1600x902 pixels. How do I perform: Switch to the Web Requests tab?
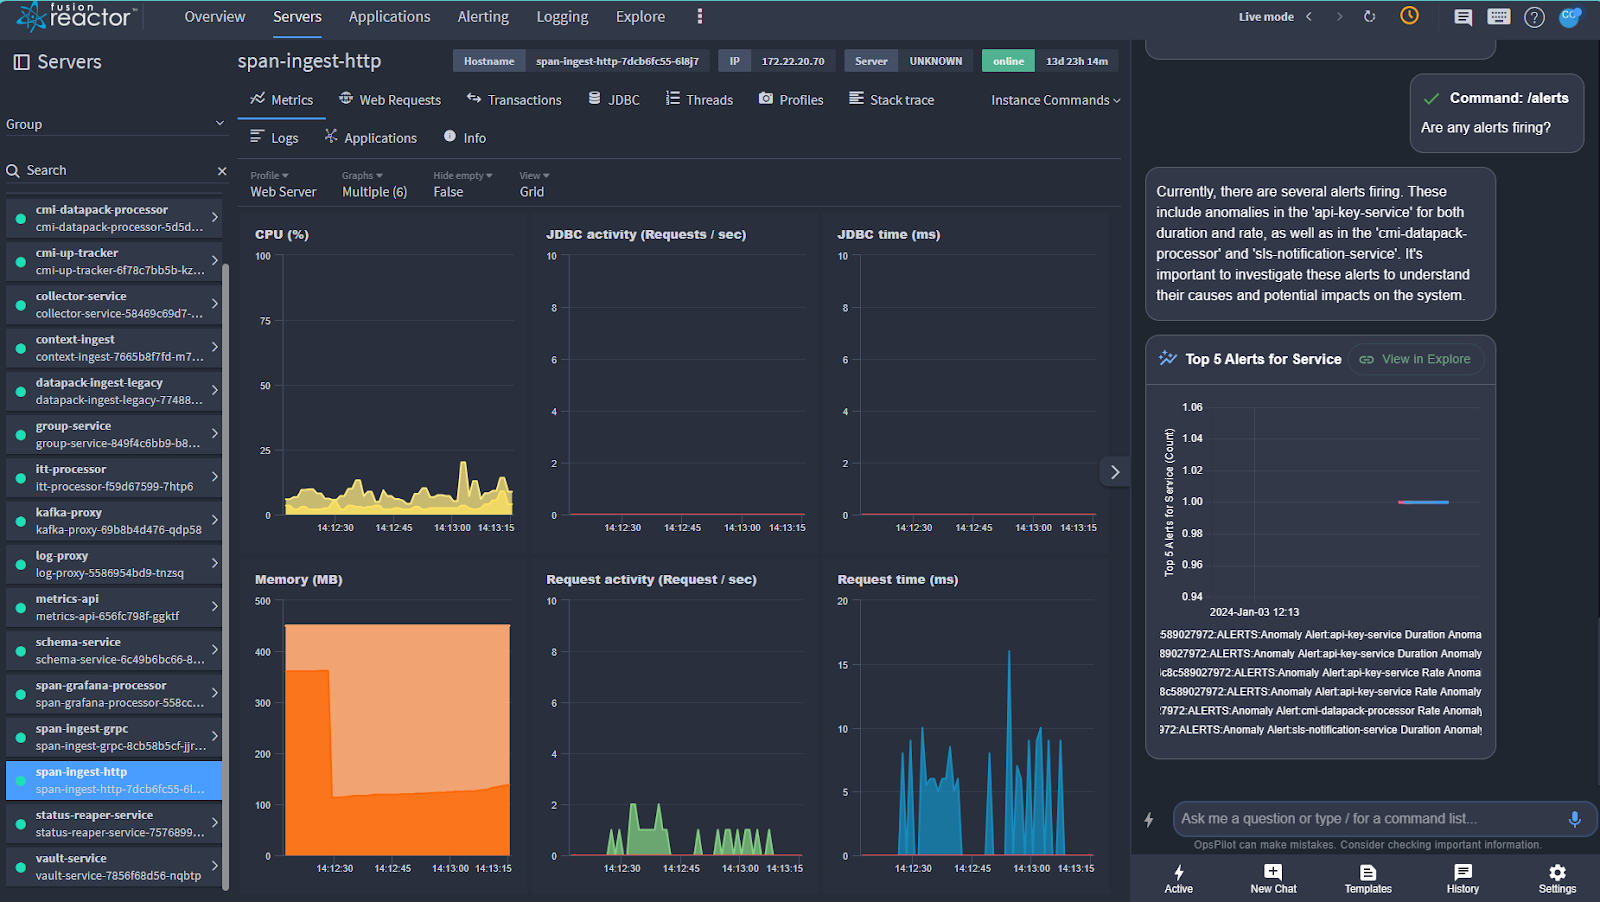click(x=390, y=100)
